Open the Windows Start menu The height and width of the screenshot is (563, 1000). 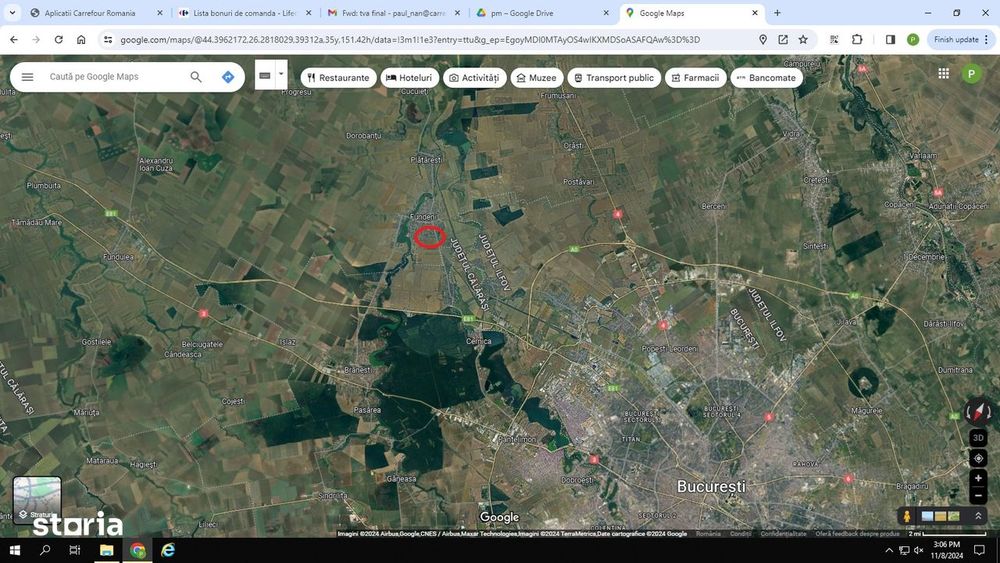[x=14, y=550]
